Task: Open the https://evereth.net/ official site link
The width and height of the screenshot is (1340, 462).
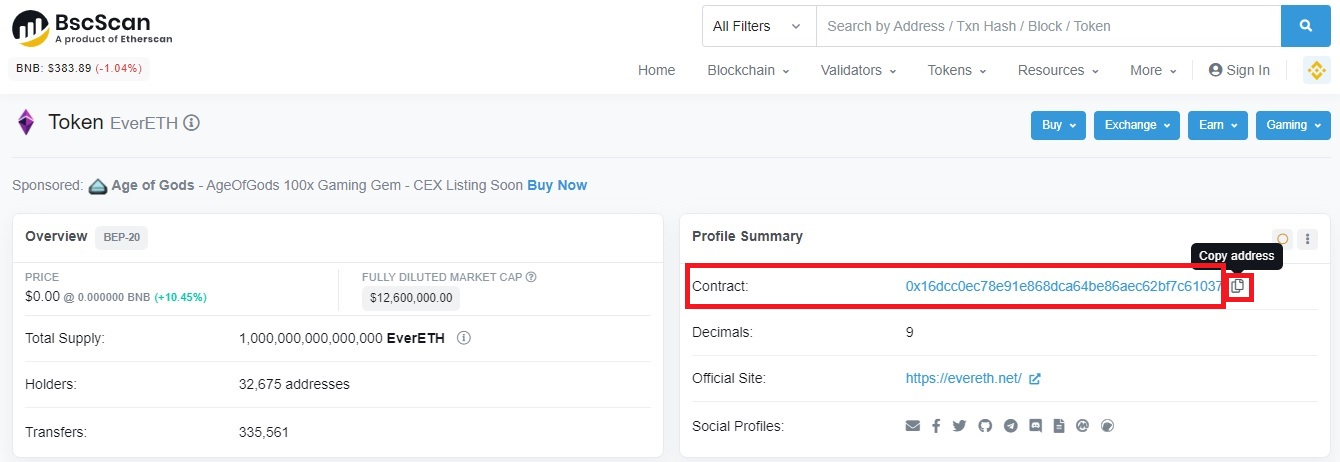Action: coord(963,378)
